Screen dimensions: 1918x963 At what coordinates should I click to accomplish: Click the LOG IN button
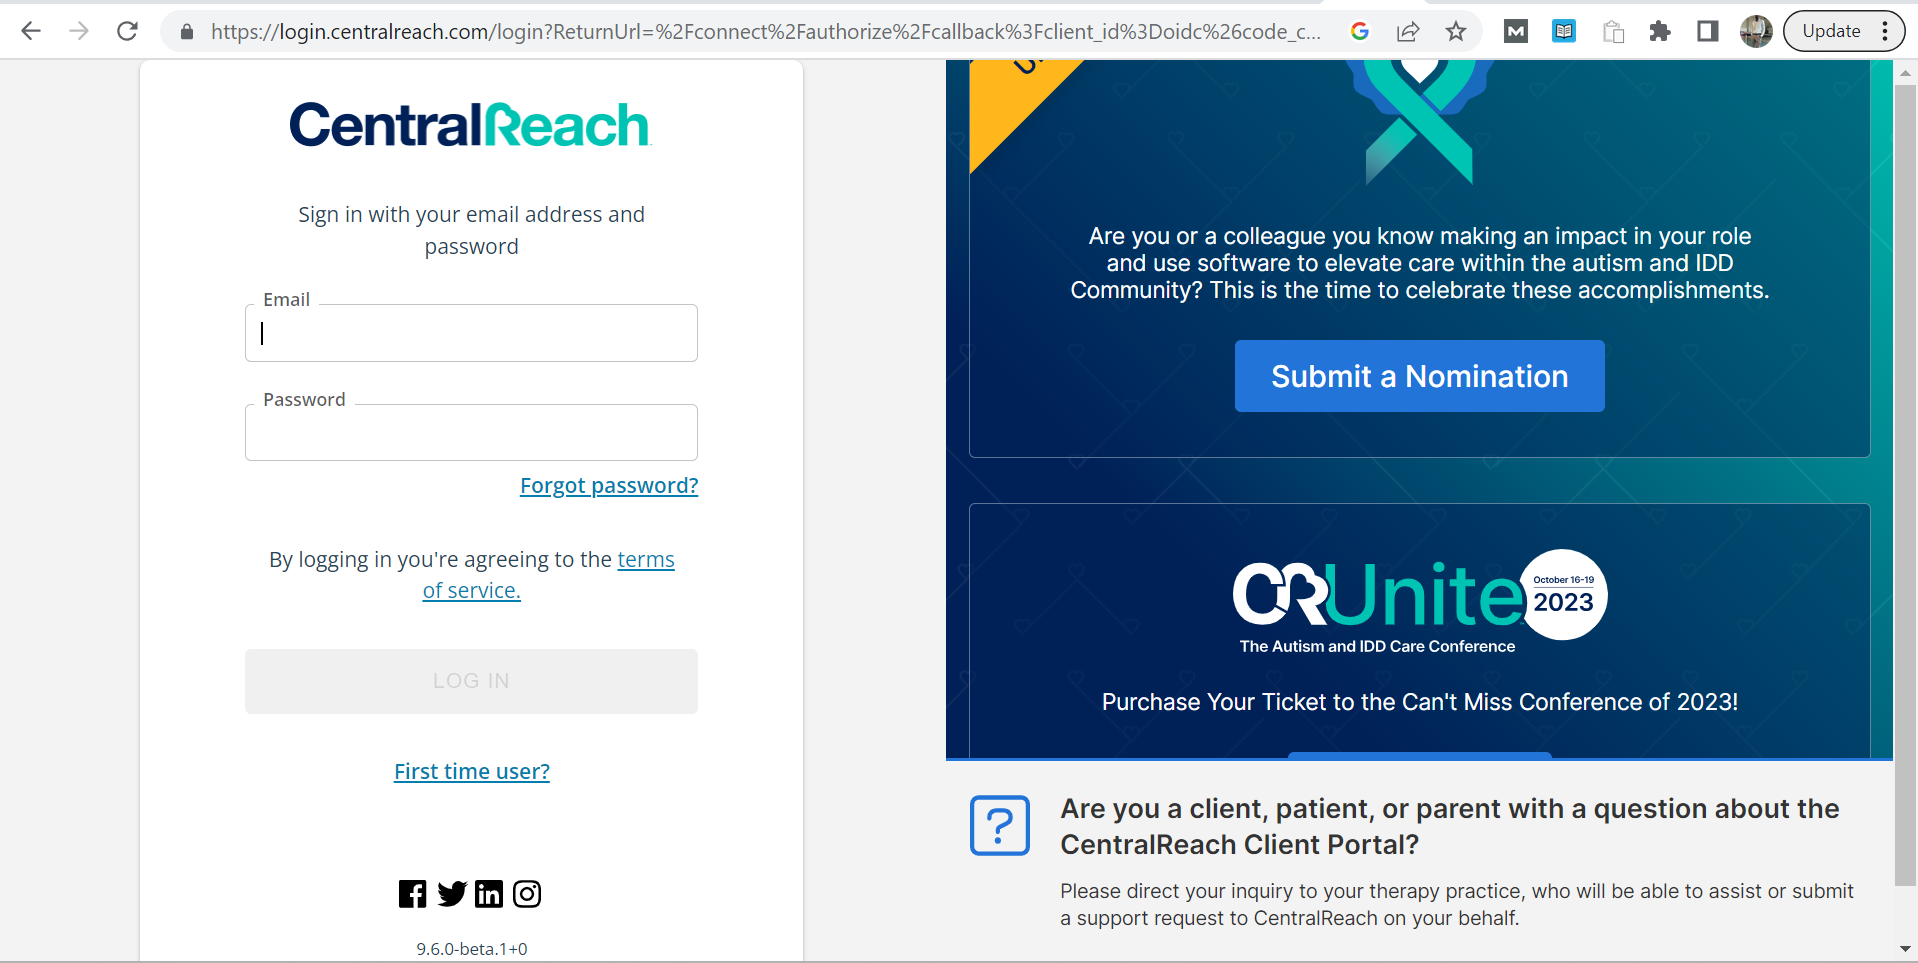(471, 681)
